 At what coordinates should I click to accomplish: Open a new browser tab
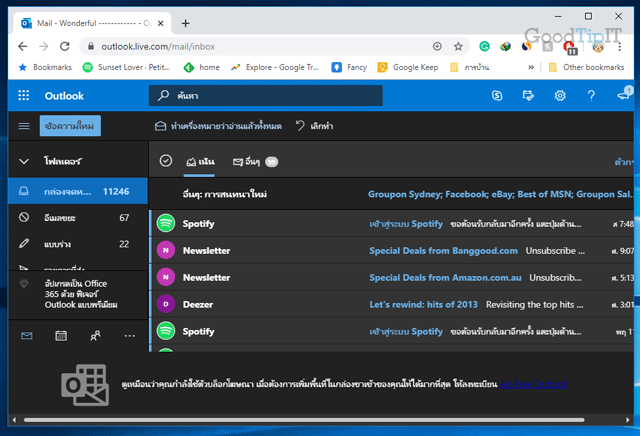[185, 23]
